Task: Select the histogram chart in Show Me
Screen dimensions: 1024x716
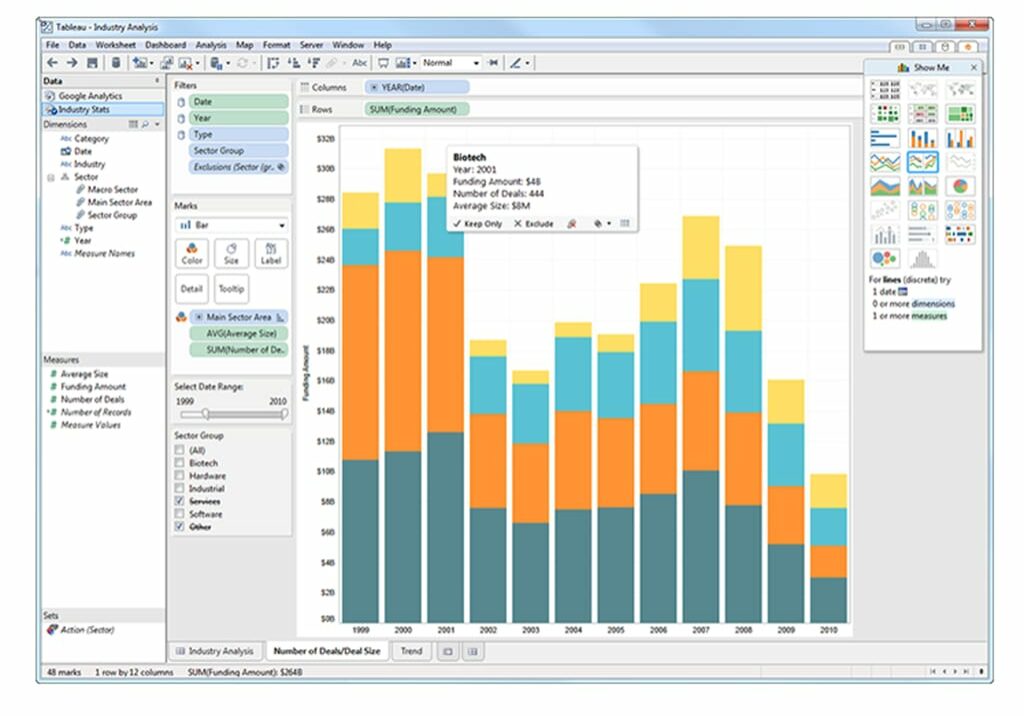Action: pos(922,259)
